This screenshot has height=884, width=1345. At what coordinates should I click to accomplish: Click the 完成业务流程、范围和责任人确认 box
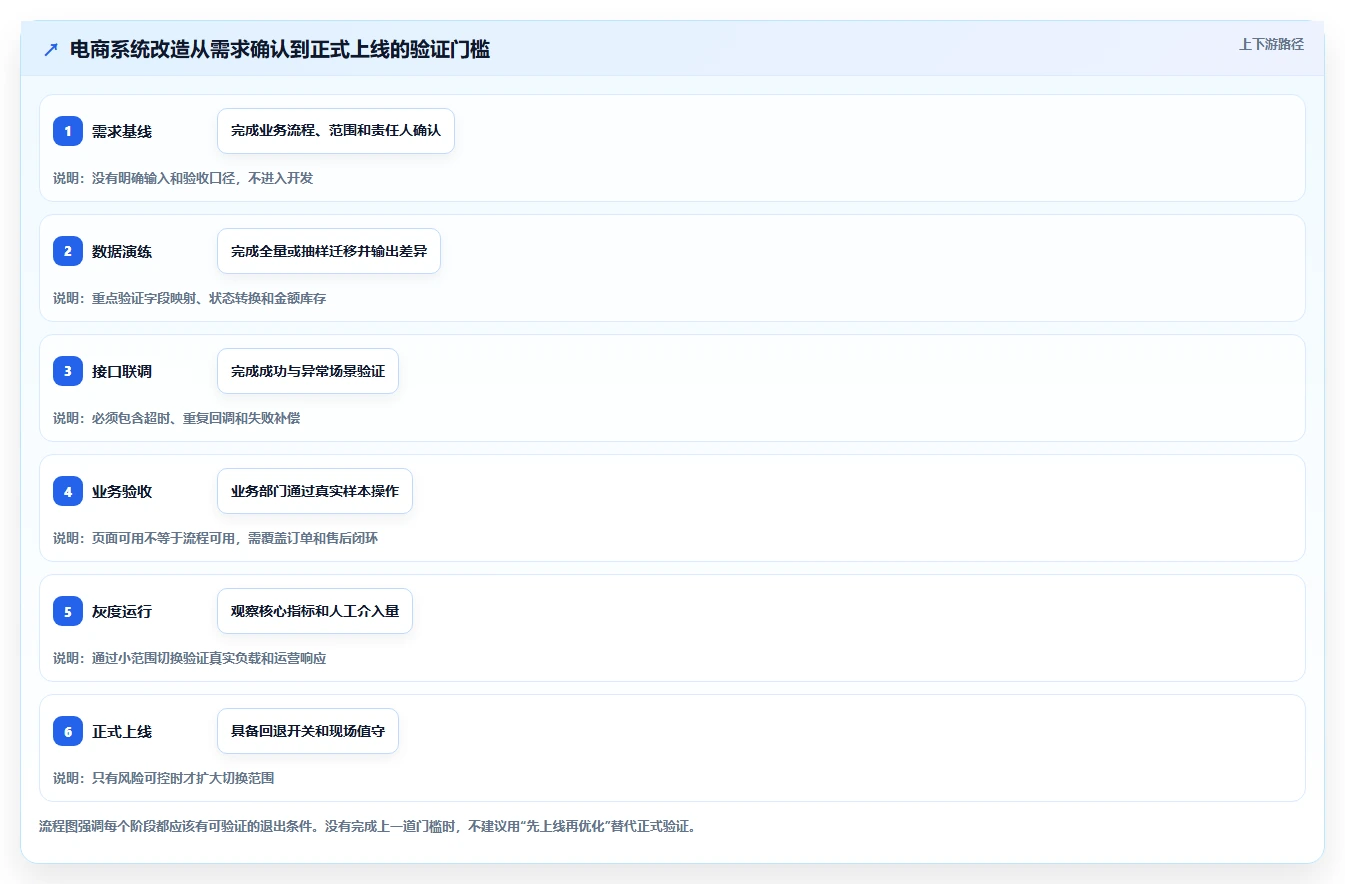point(336,131)
